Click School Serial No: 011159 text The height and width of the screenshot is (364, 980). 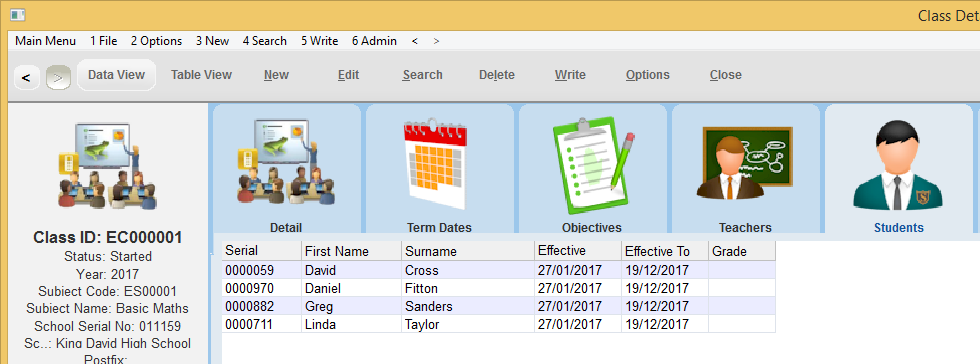click(108, 326)
